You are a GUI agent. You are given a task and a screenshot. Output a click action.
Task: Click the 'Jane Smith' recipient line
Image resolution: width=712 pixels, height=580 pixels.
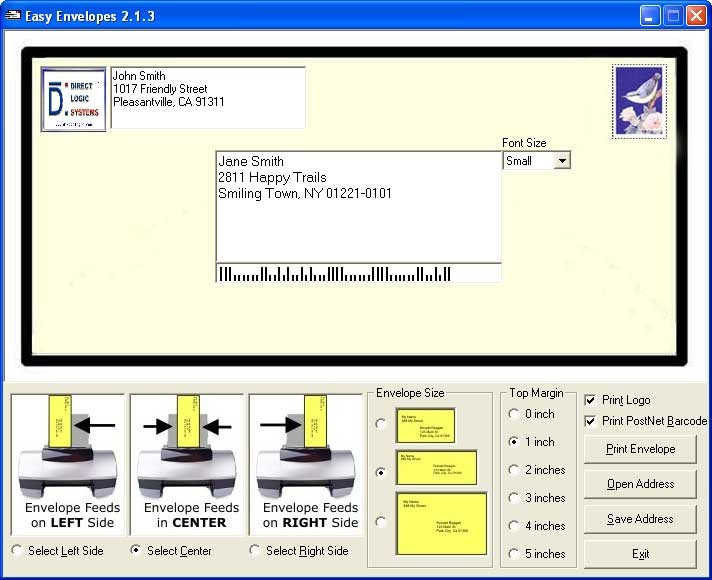[x=251, y=161]
